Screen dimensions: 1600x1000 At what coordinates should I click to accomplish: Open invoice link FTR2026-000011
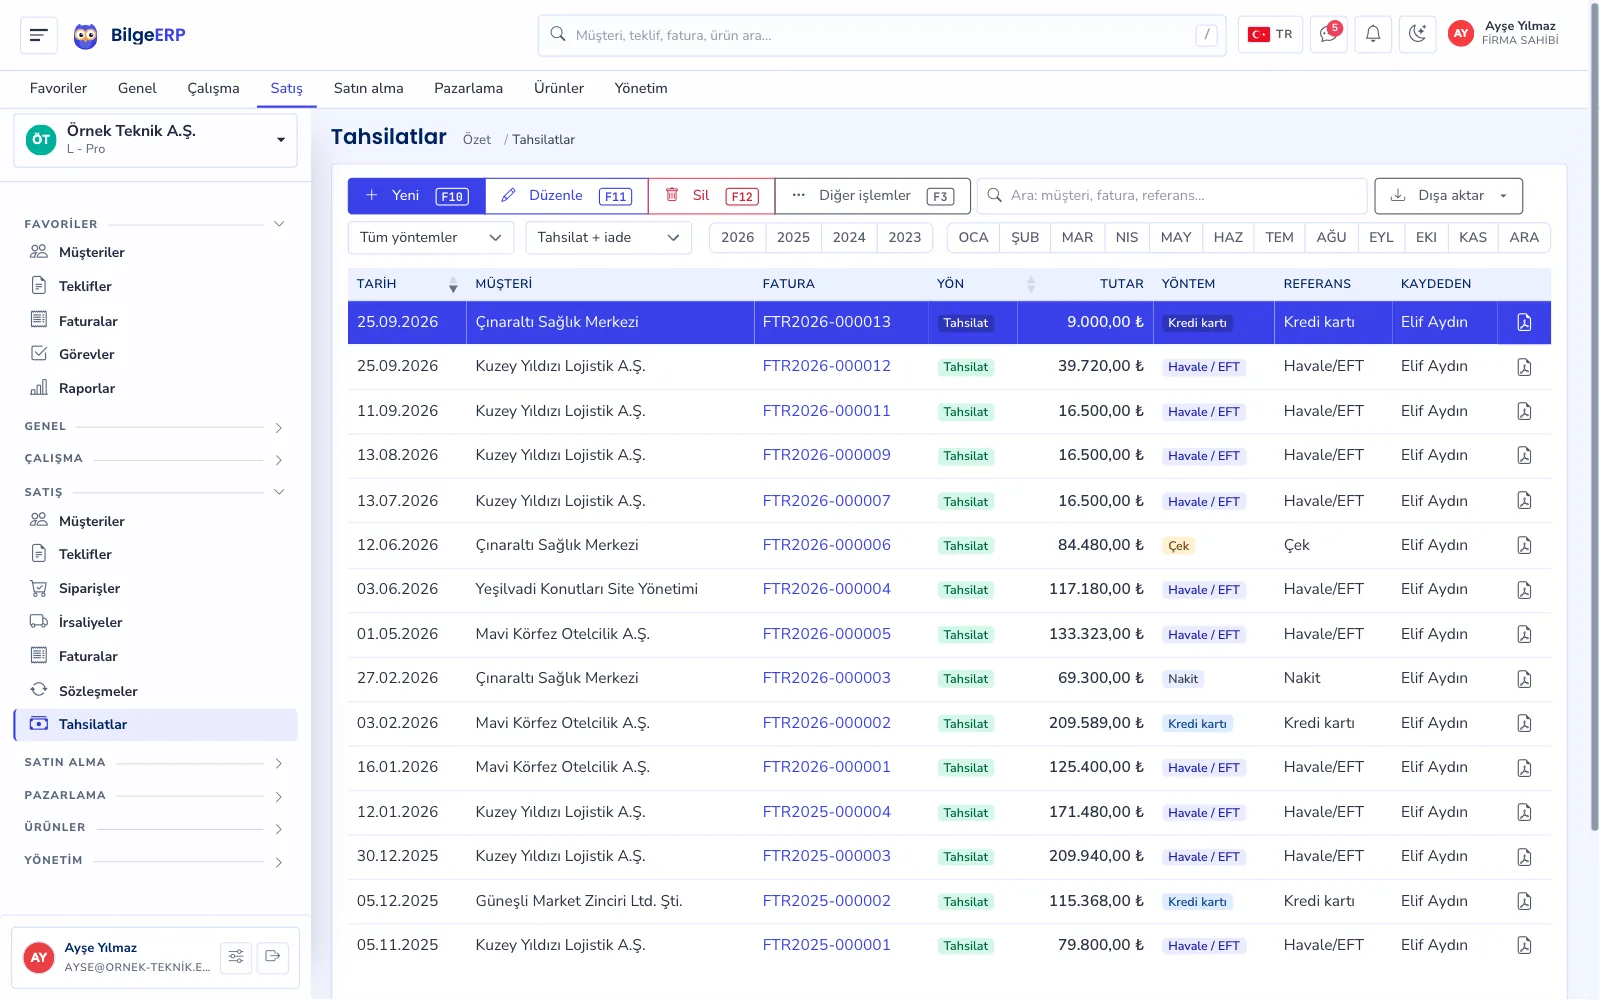click(826, 411)
